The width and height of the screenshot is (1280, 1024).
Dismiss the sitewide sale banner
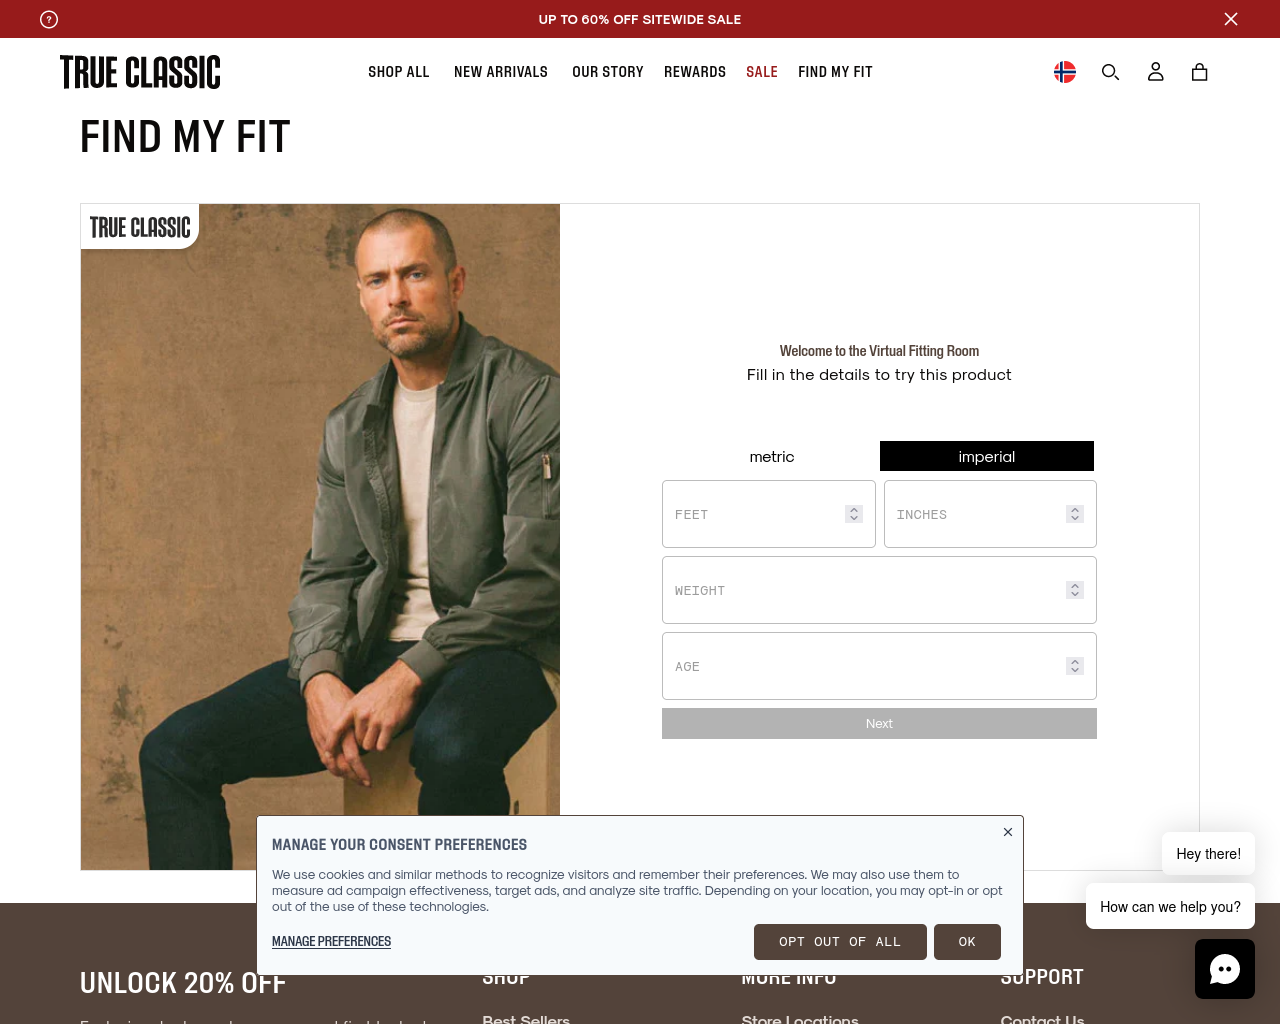point(1231,19)
